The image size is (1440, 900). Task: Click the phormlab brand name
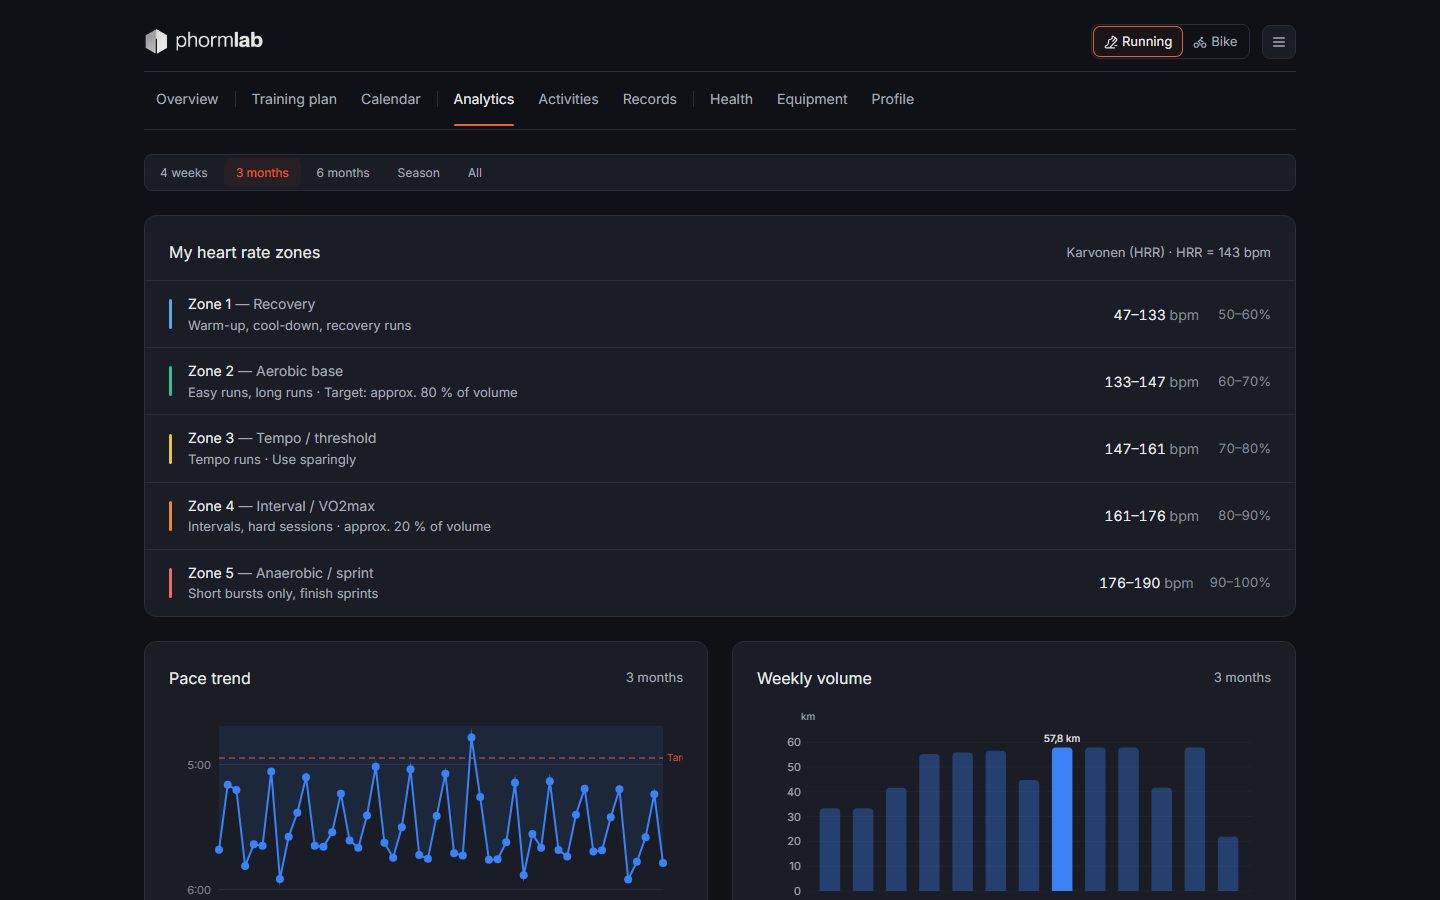tap(219, 41)
